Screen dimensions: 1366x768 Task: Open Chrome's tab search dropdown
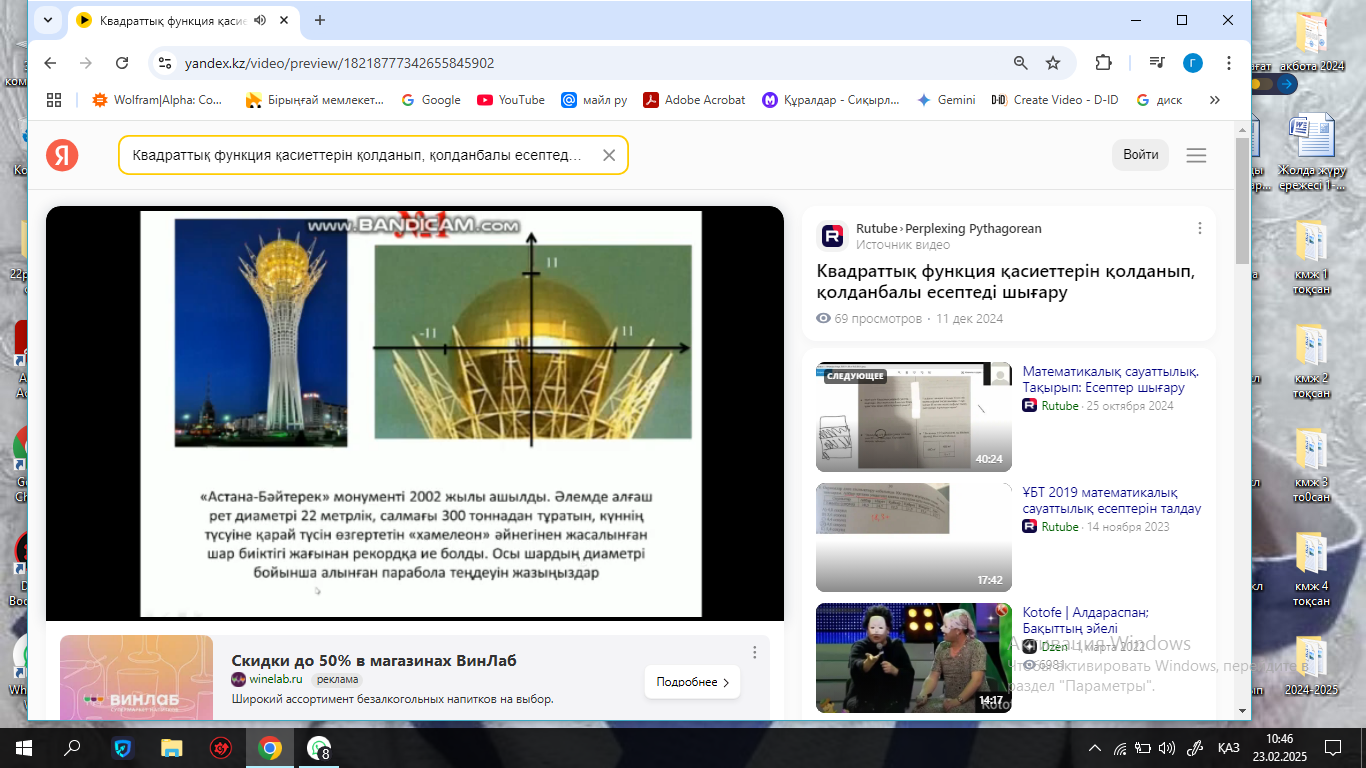click(x=48, y=20)
